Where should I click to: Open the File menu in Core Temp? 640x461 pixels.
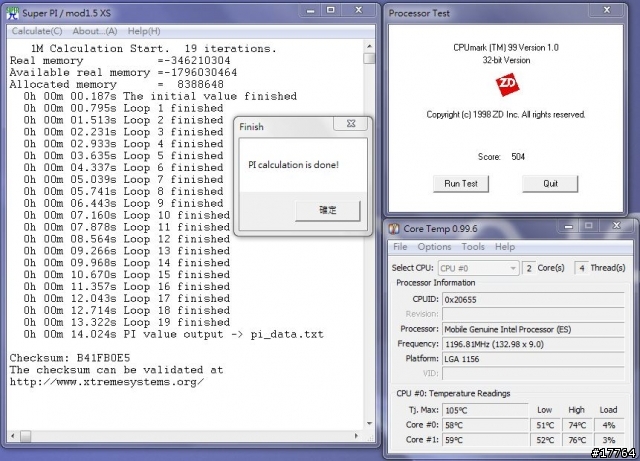400,247
